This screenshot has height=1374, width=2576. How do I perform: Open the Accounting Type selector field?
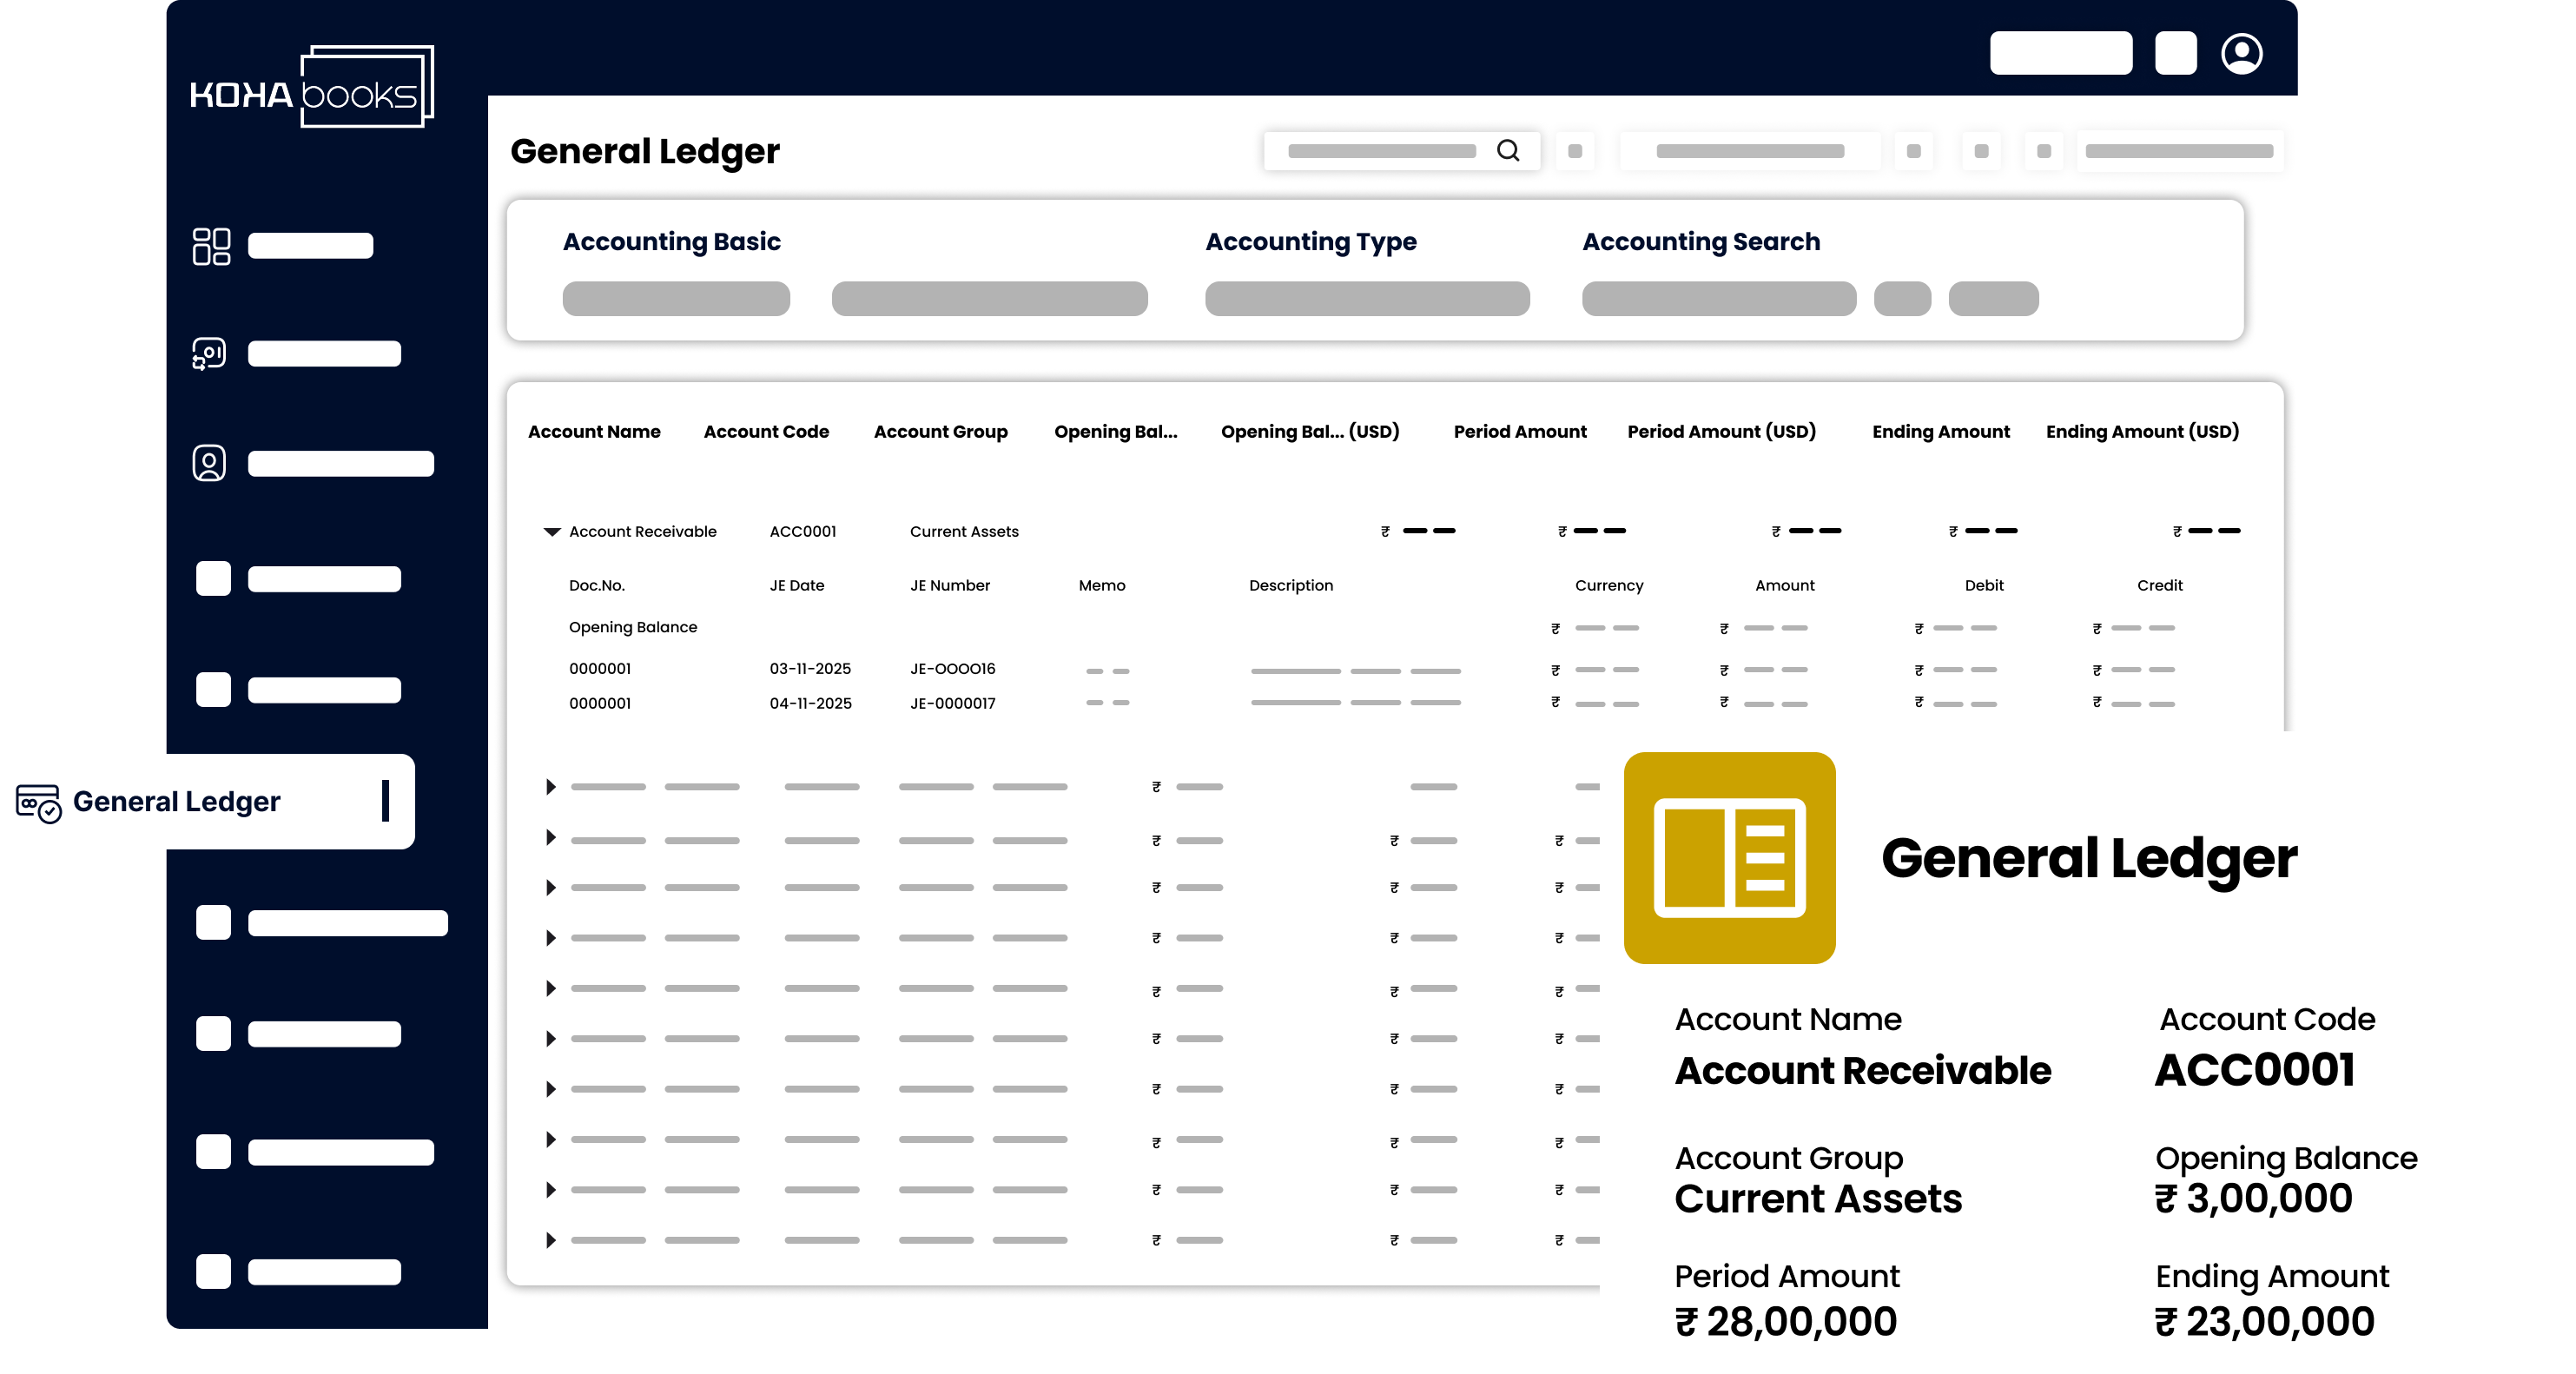[x=1366, y=299]
